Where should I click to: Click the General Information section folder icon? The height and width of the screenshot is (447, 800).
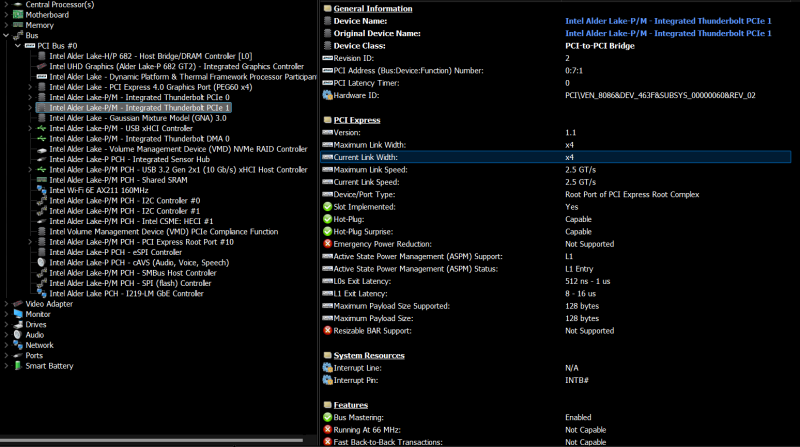pos(328,8)
